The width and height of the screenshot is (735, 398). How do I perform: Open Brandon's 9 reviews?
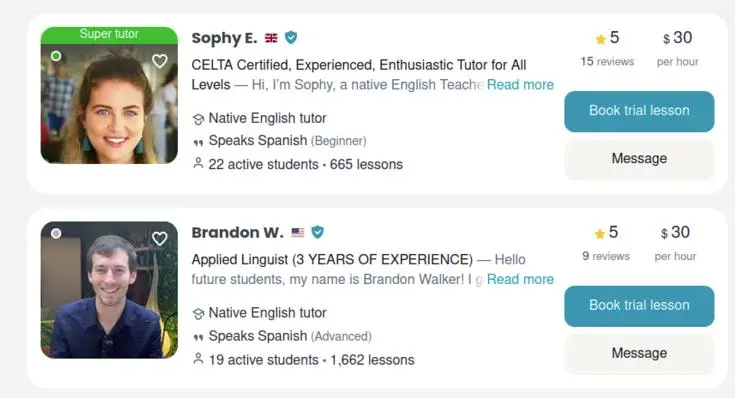point(606,256)
